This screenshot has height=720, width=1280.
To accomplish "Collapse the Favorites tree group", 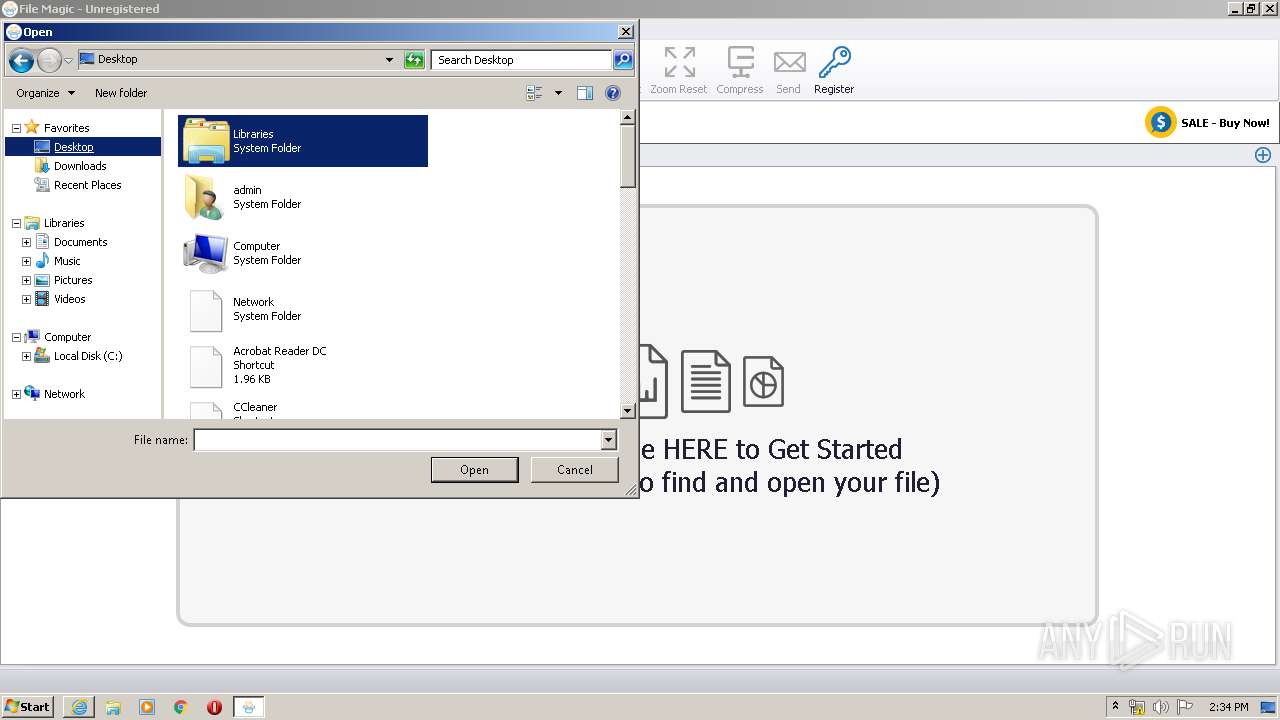I will [x=16, y=128].
